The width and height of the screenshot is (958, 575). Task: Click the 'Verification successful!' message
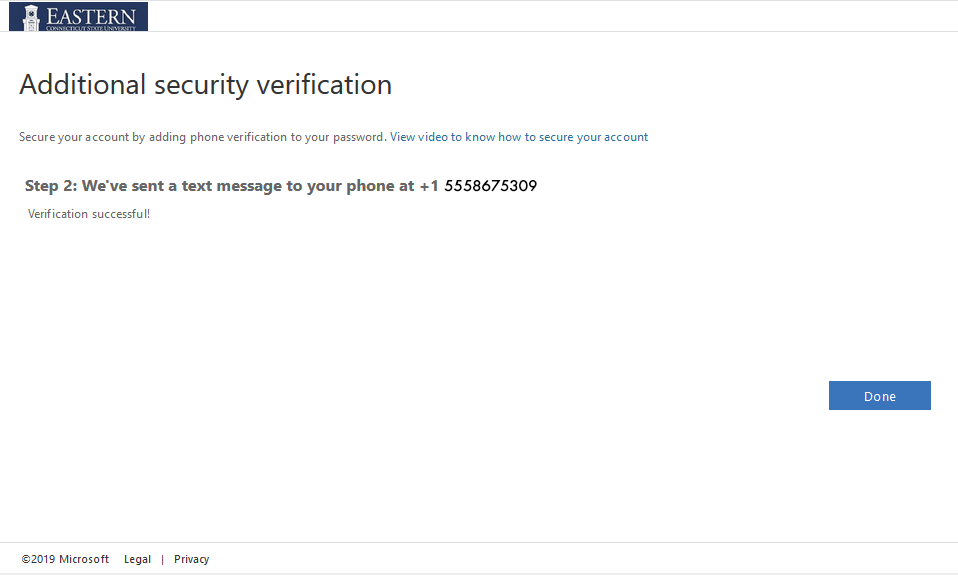point(89,214)
